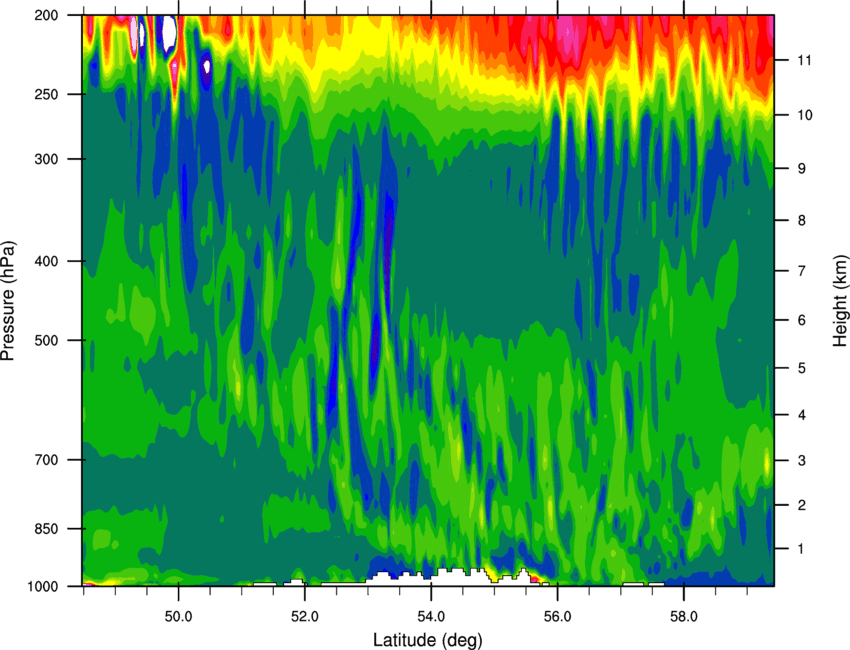Screen dimensions: 850x650
Task: Click the 1 km height label
Action: click(801, 549)
